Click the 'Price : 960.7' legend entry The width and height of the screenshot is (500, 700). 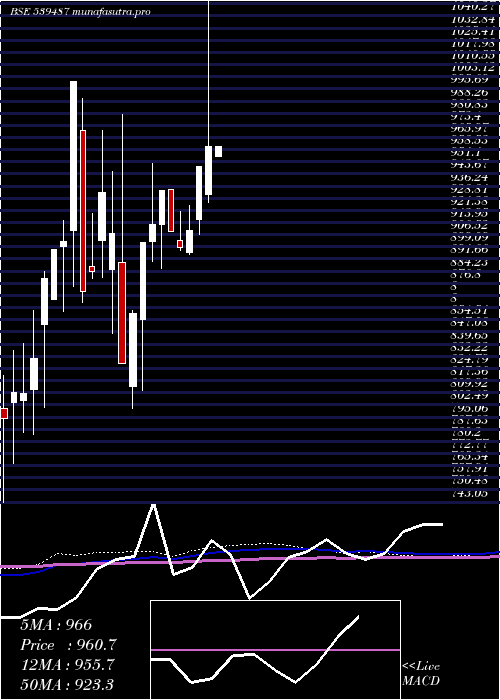click(x=68, y=645)
